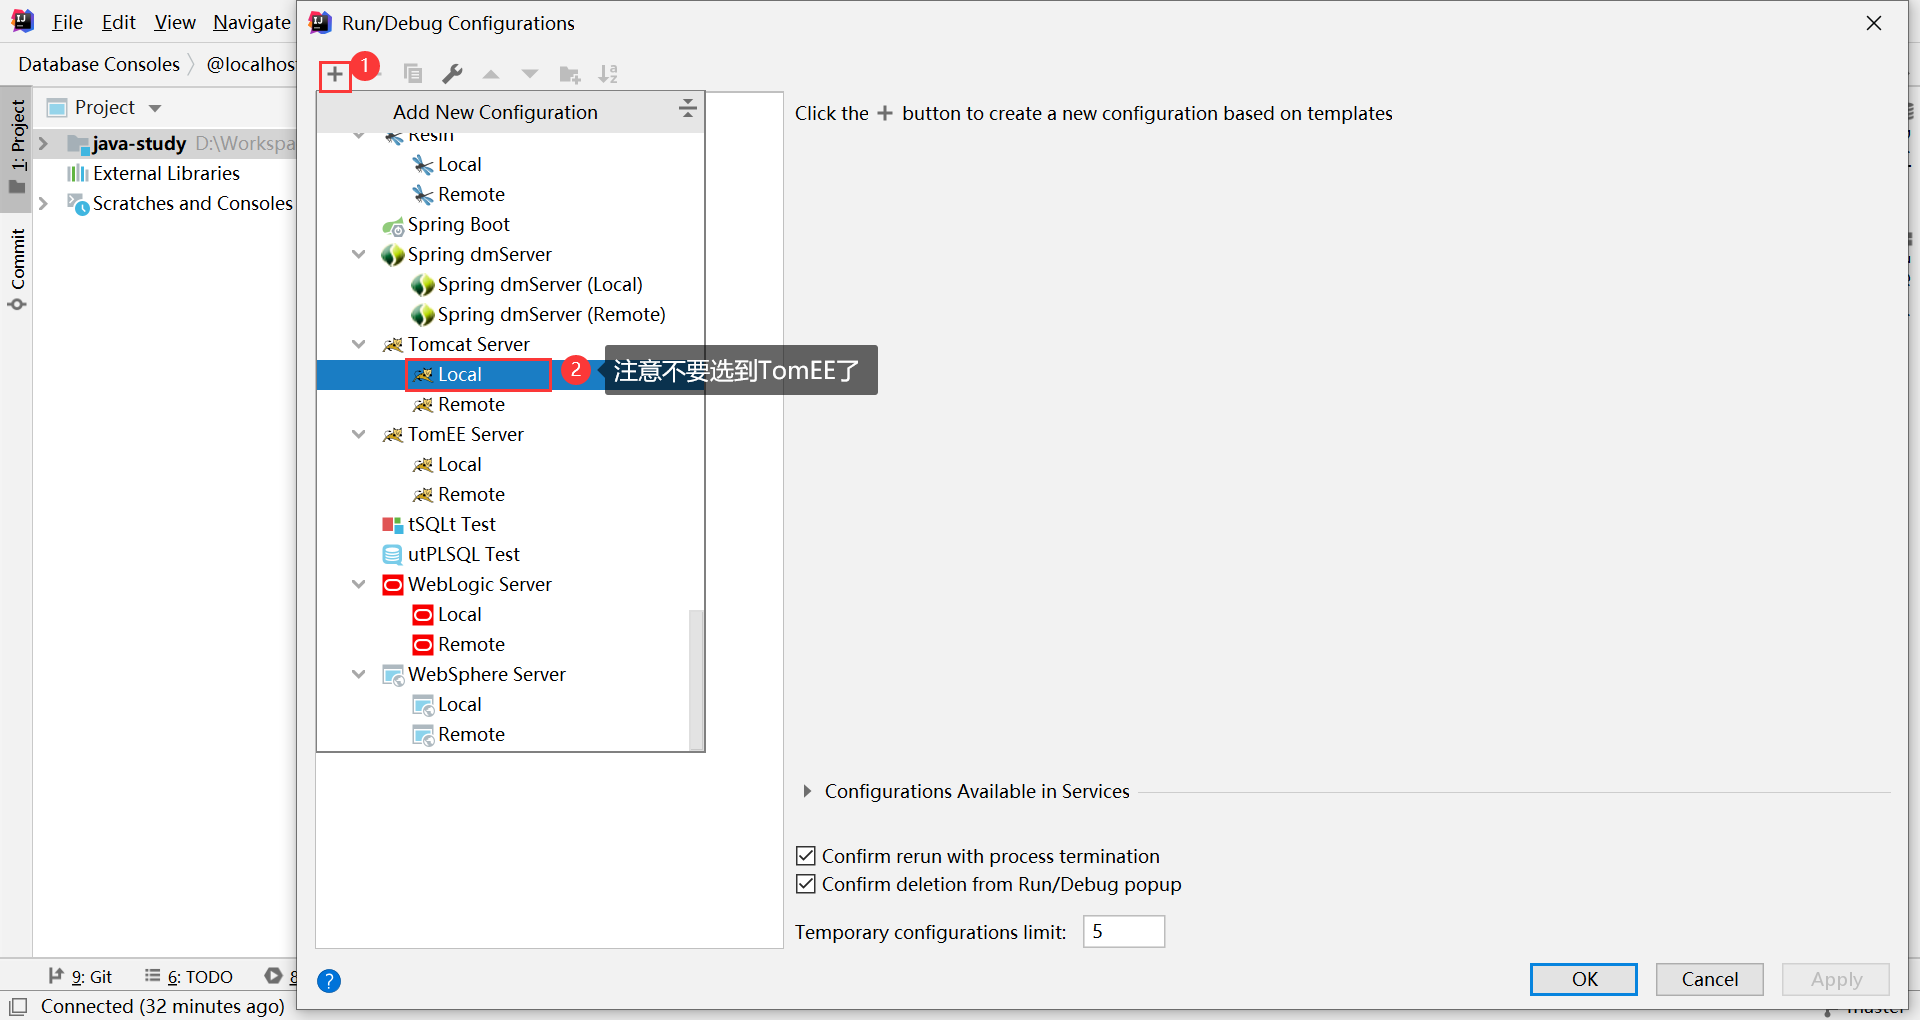1920x1020 pixels.
Task: Click the Move Up arrow icon
Action: point(491,74)
